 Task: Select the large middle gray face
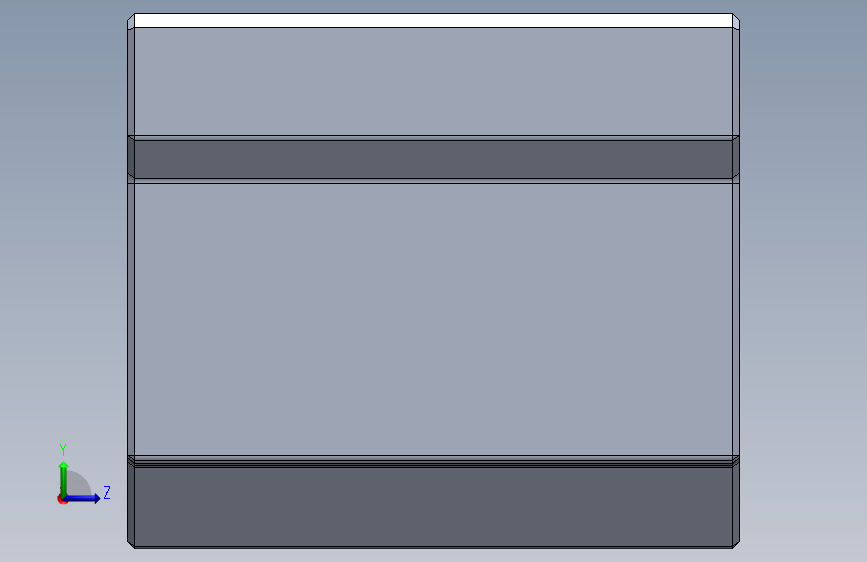(434, 319)
